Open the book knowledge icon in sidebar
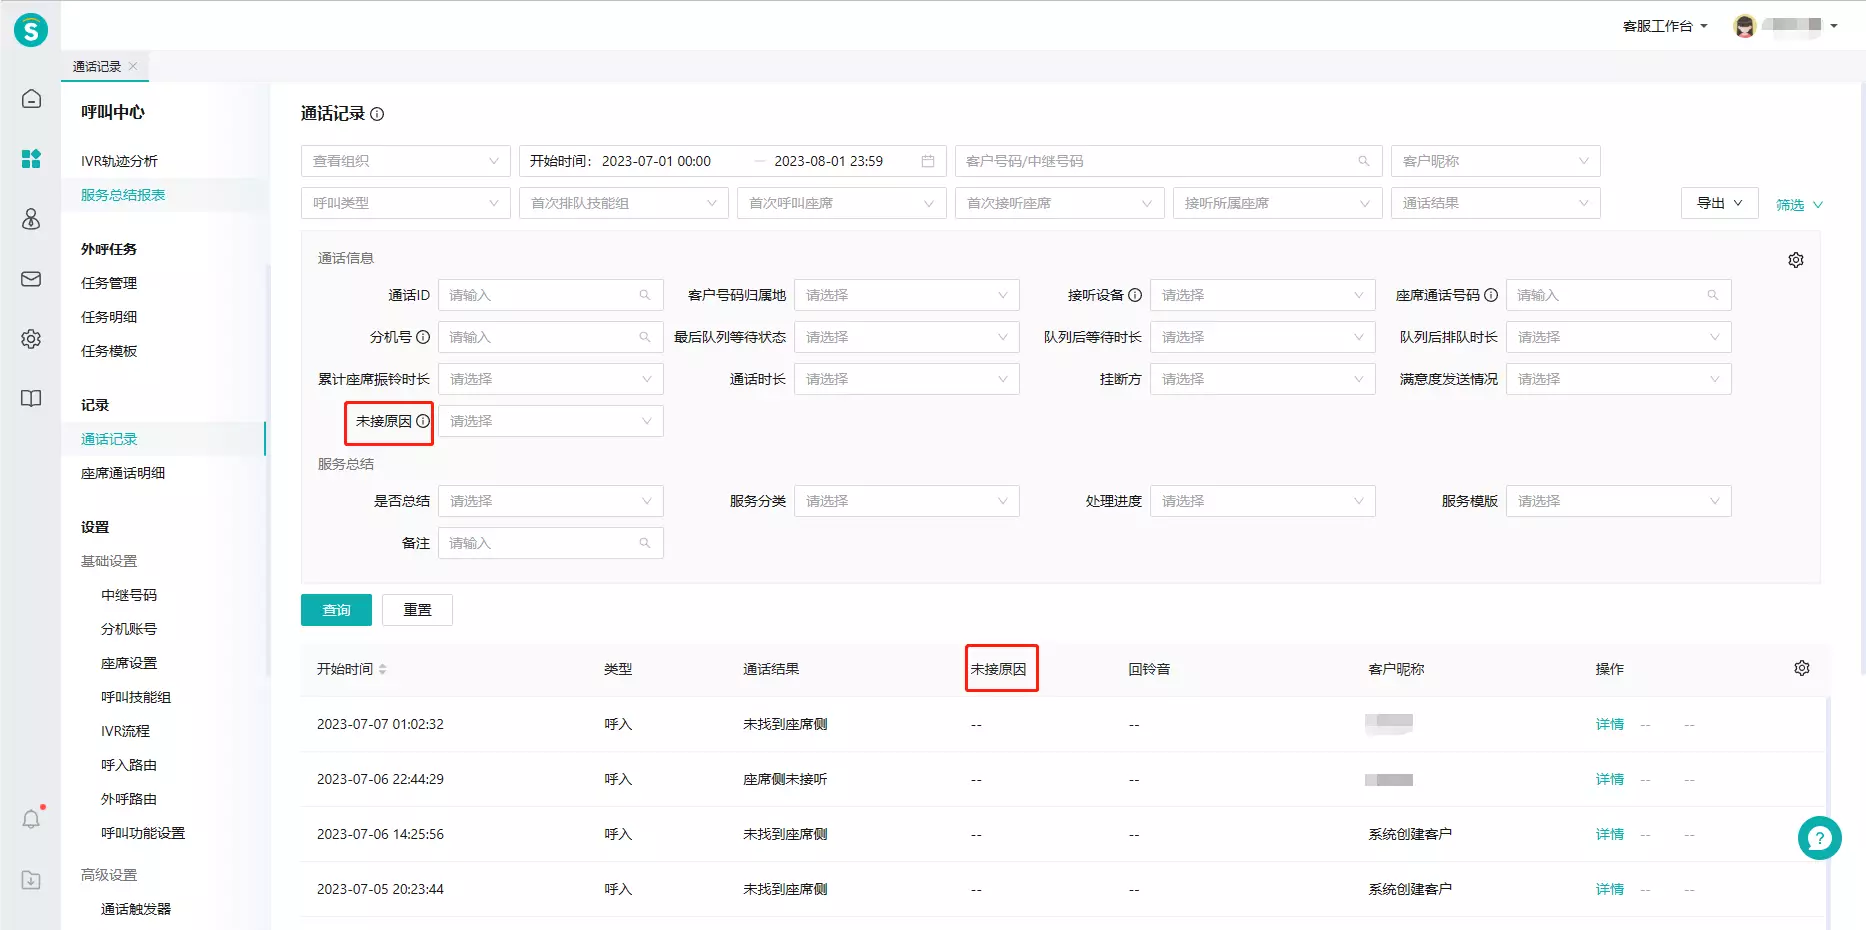 [31, 398]
